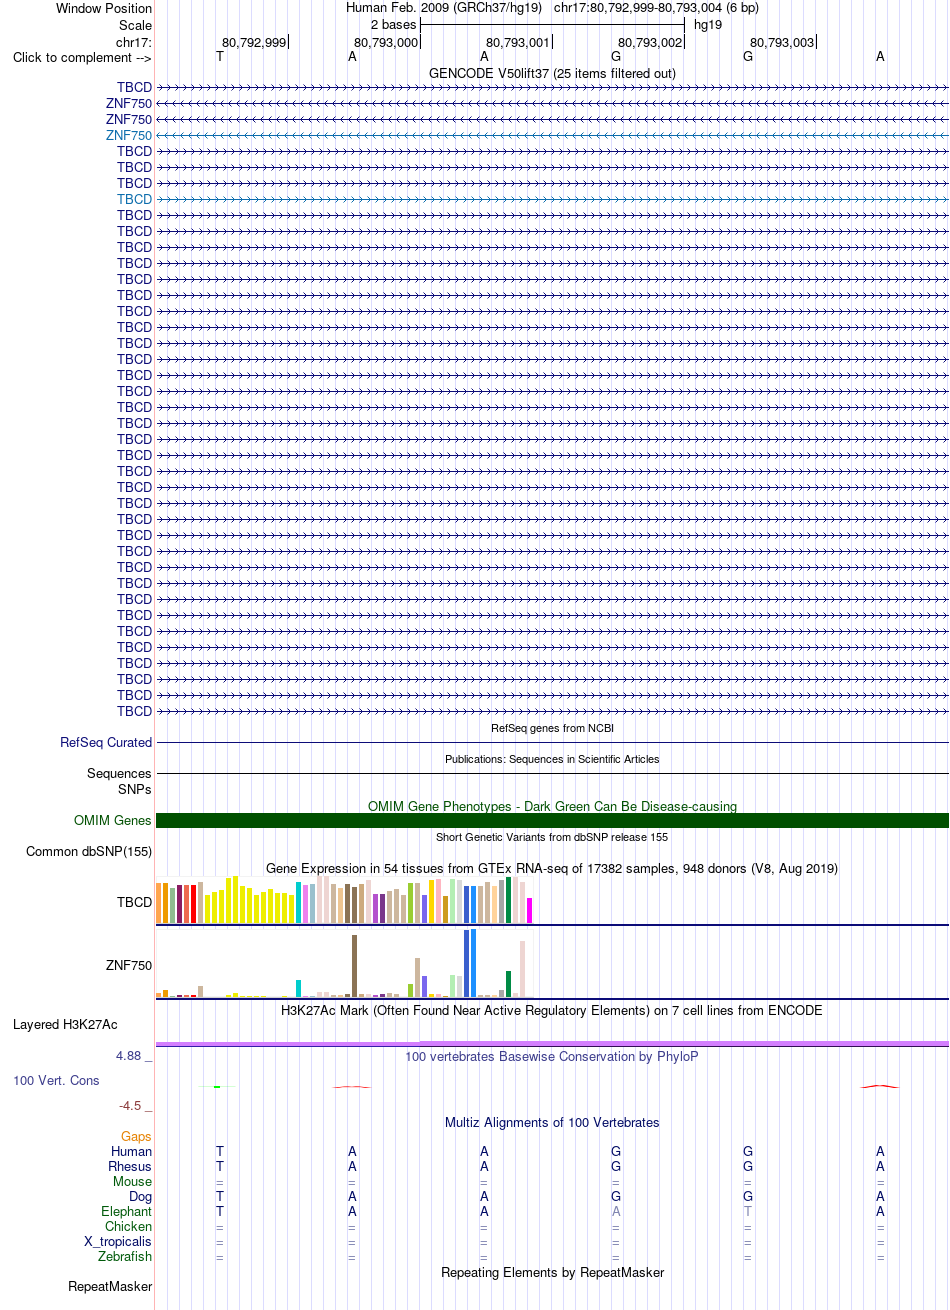Screen dimensions: 950x1310
Task: Click the magenta bar ending TBCD expression chart
Action: pyautogui.click(x=530, y=910)
